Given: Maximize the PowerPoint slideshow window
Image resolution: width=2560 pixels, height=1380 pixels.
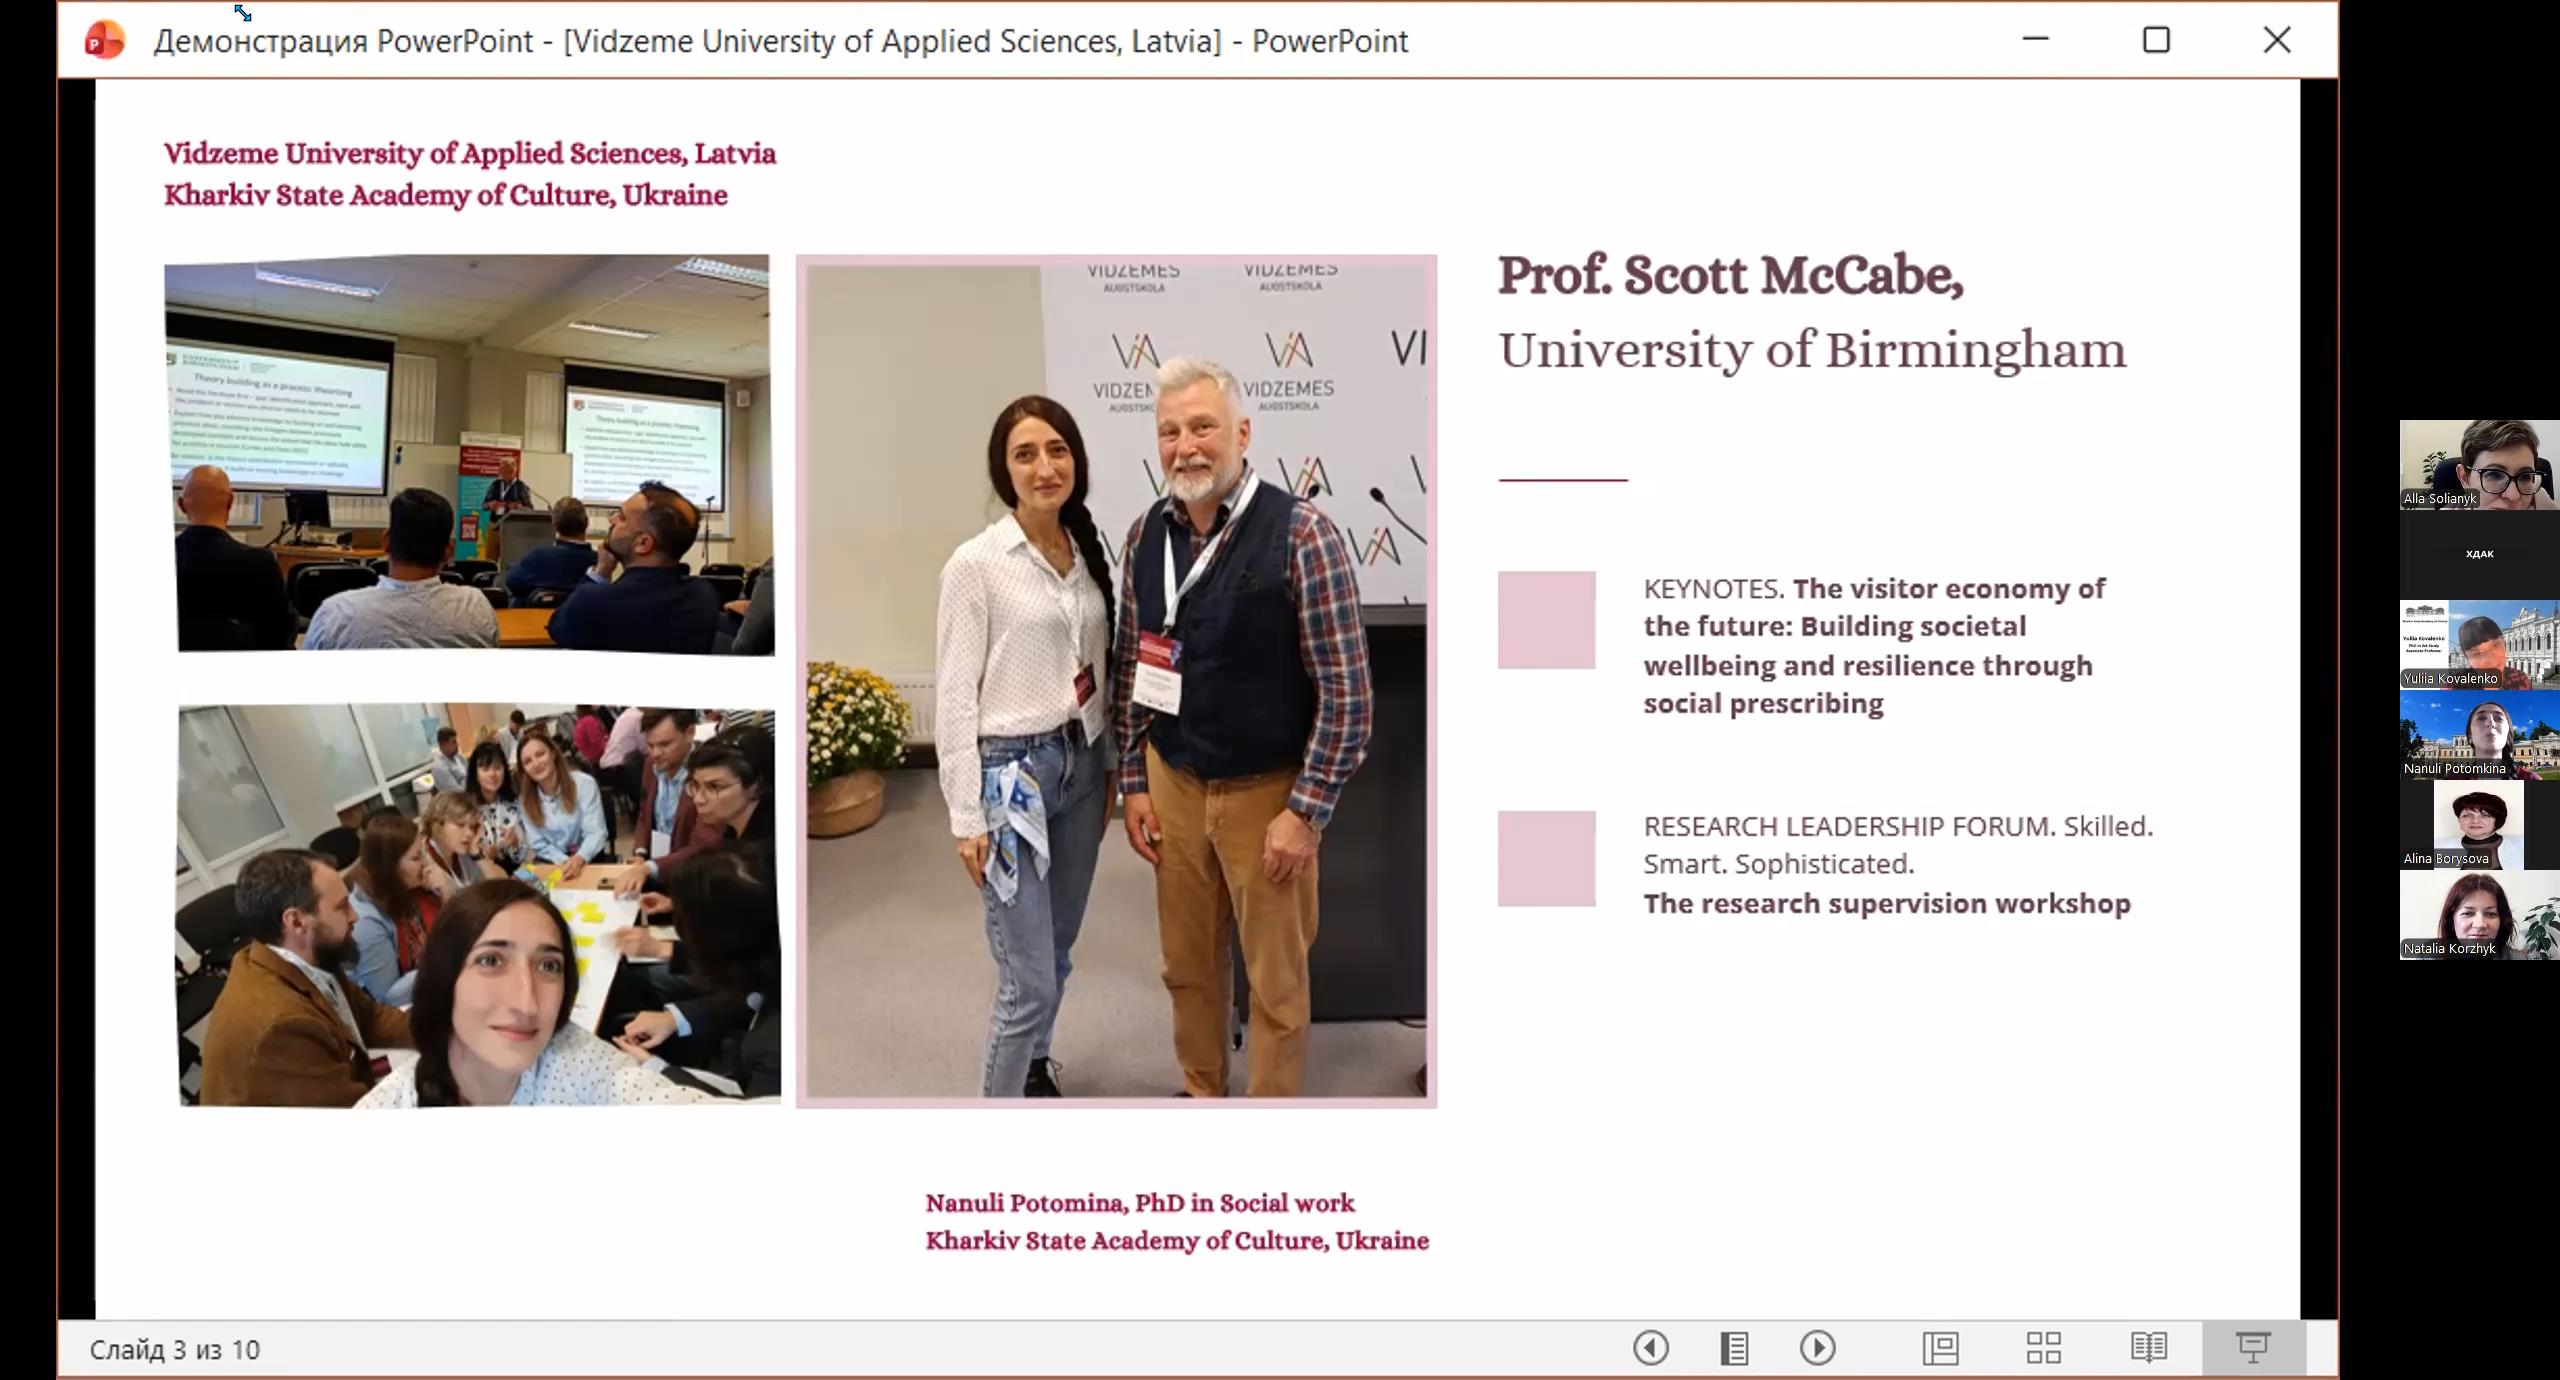Looking at the screenshot, I should pos(2156,40).
